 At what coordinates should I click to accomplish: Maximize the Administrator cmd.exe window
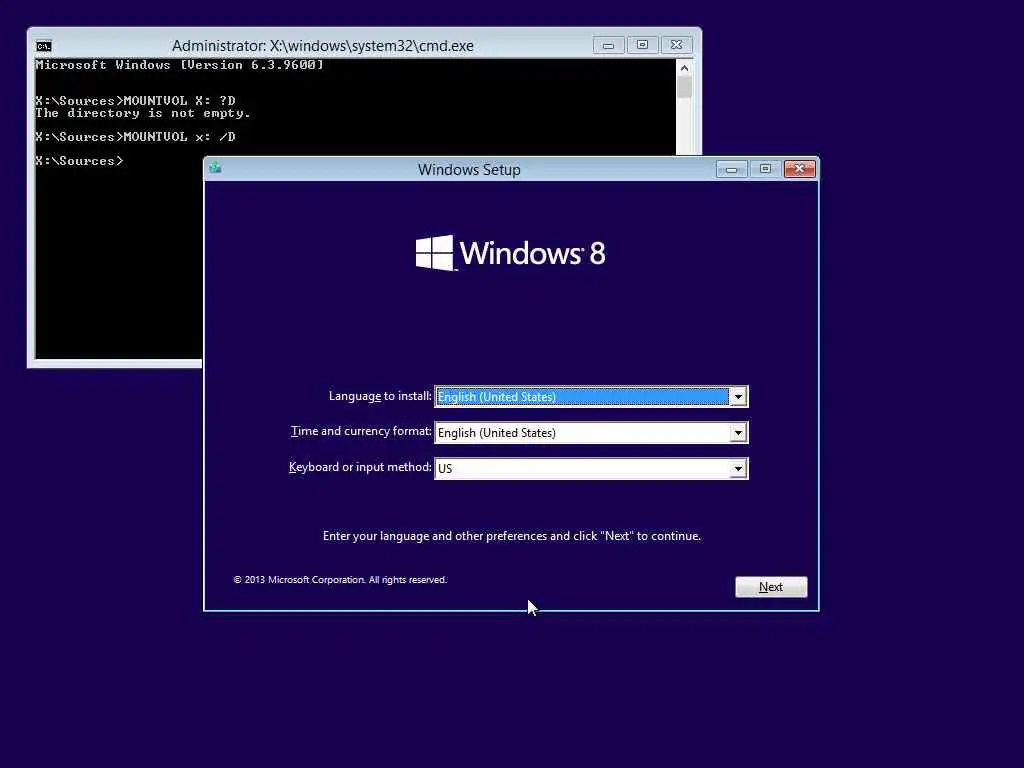point(643,45)
